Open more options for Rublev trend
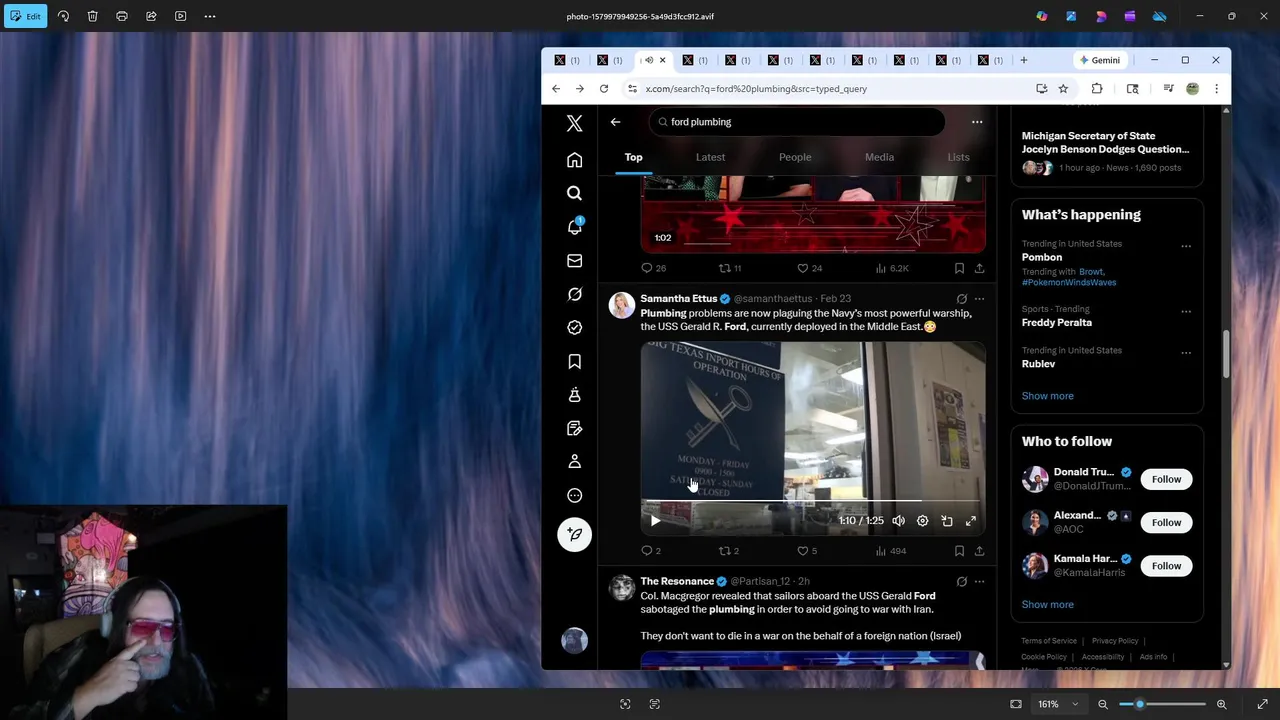 pyautogui.click(x=1186, y=352)
